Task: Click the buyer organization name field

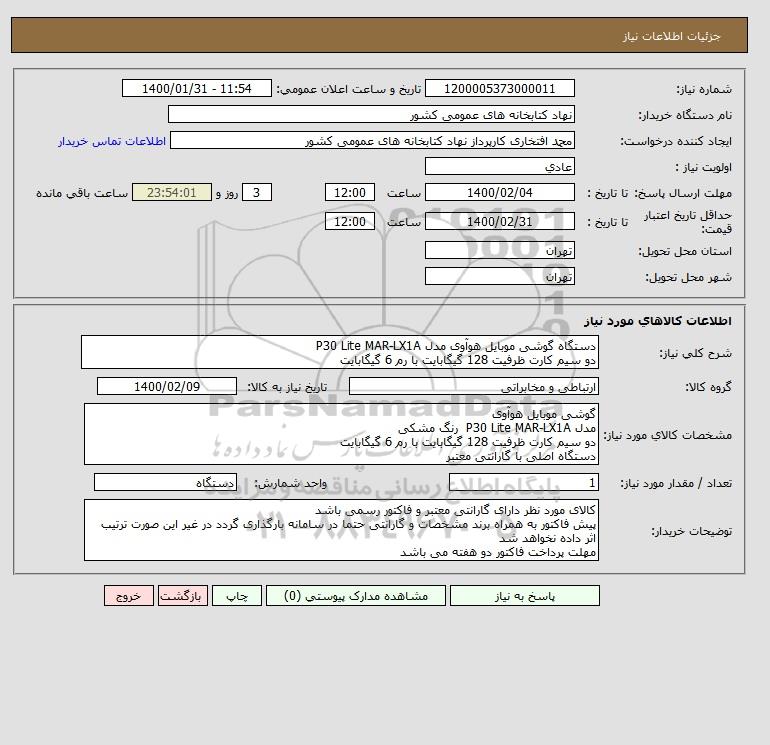Action: (371, 114)
